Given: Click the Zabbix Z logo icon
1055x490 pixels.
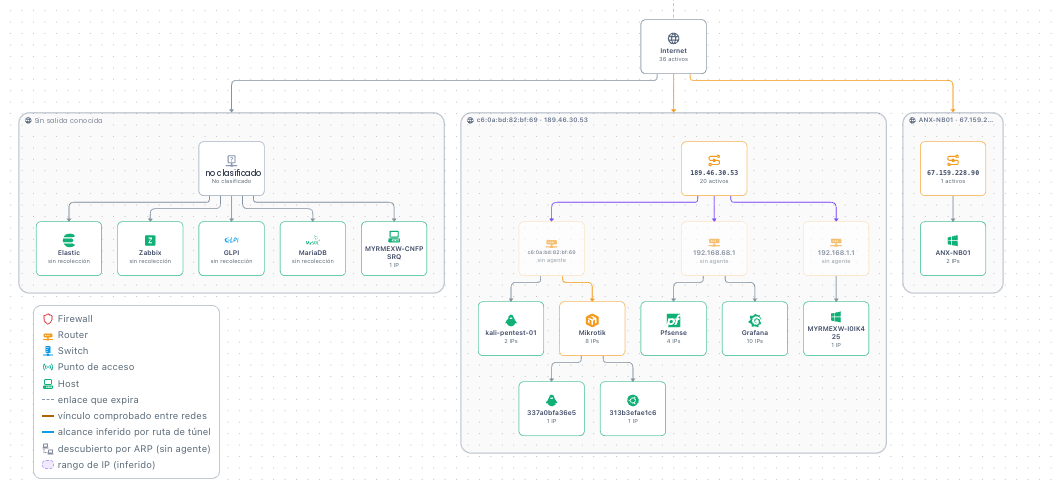Looking at the screenshot, I should pyautogui.click(x=150, y=240).
